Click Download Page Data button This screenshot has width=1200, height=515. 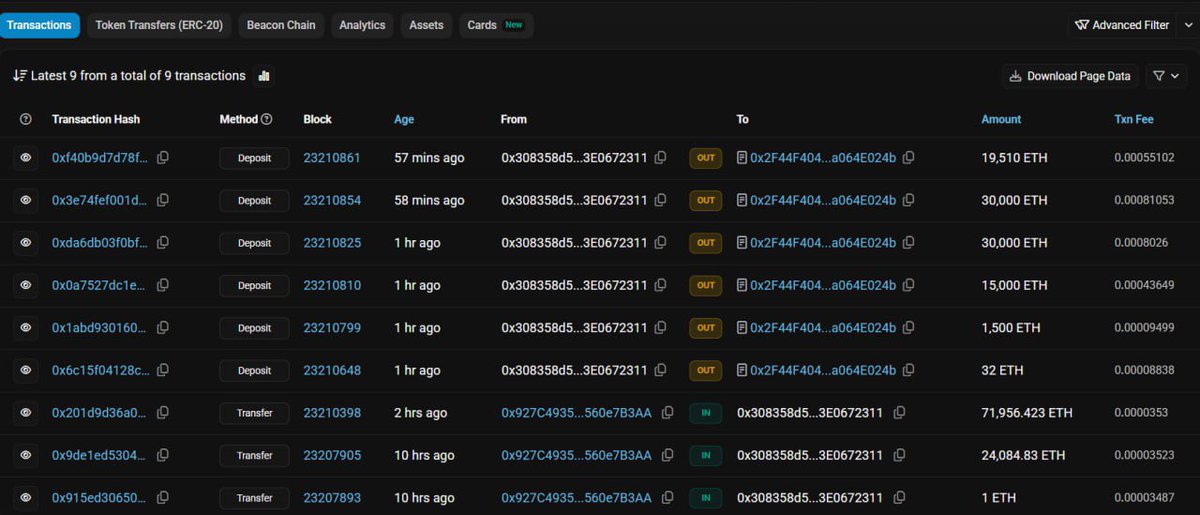click(x=1070, y=76)
